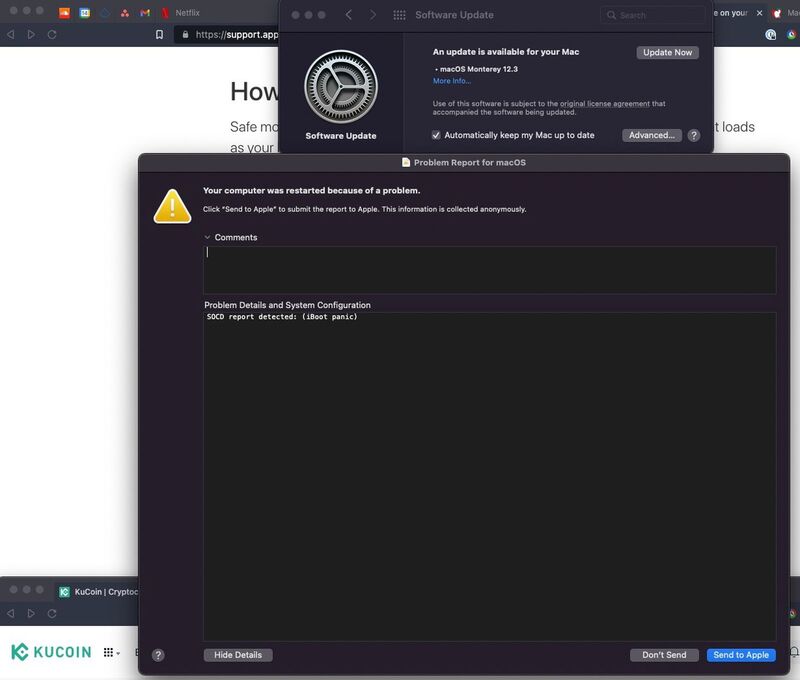Open More Info link for macOS Monterey

pos(452,81)
